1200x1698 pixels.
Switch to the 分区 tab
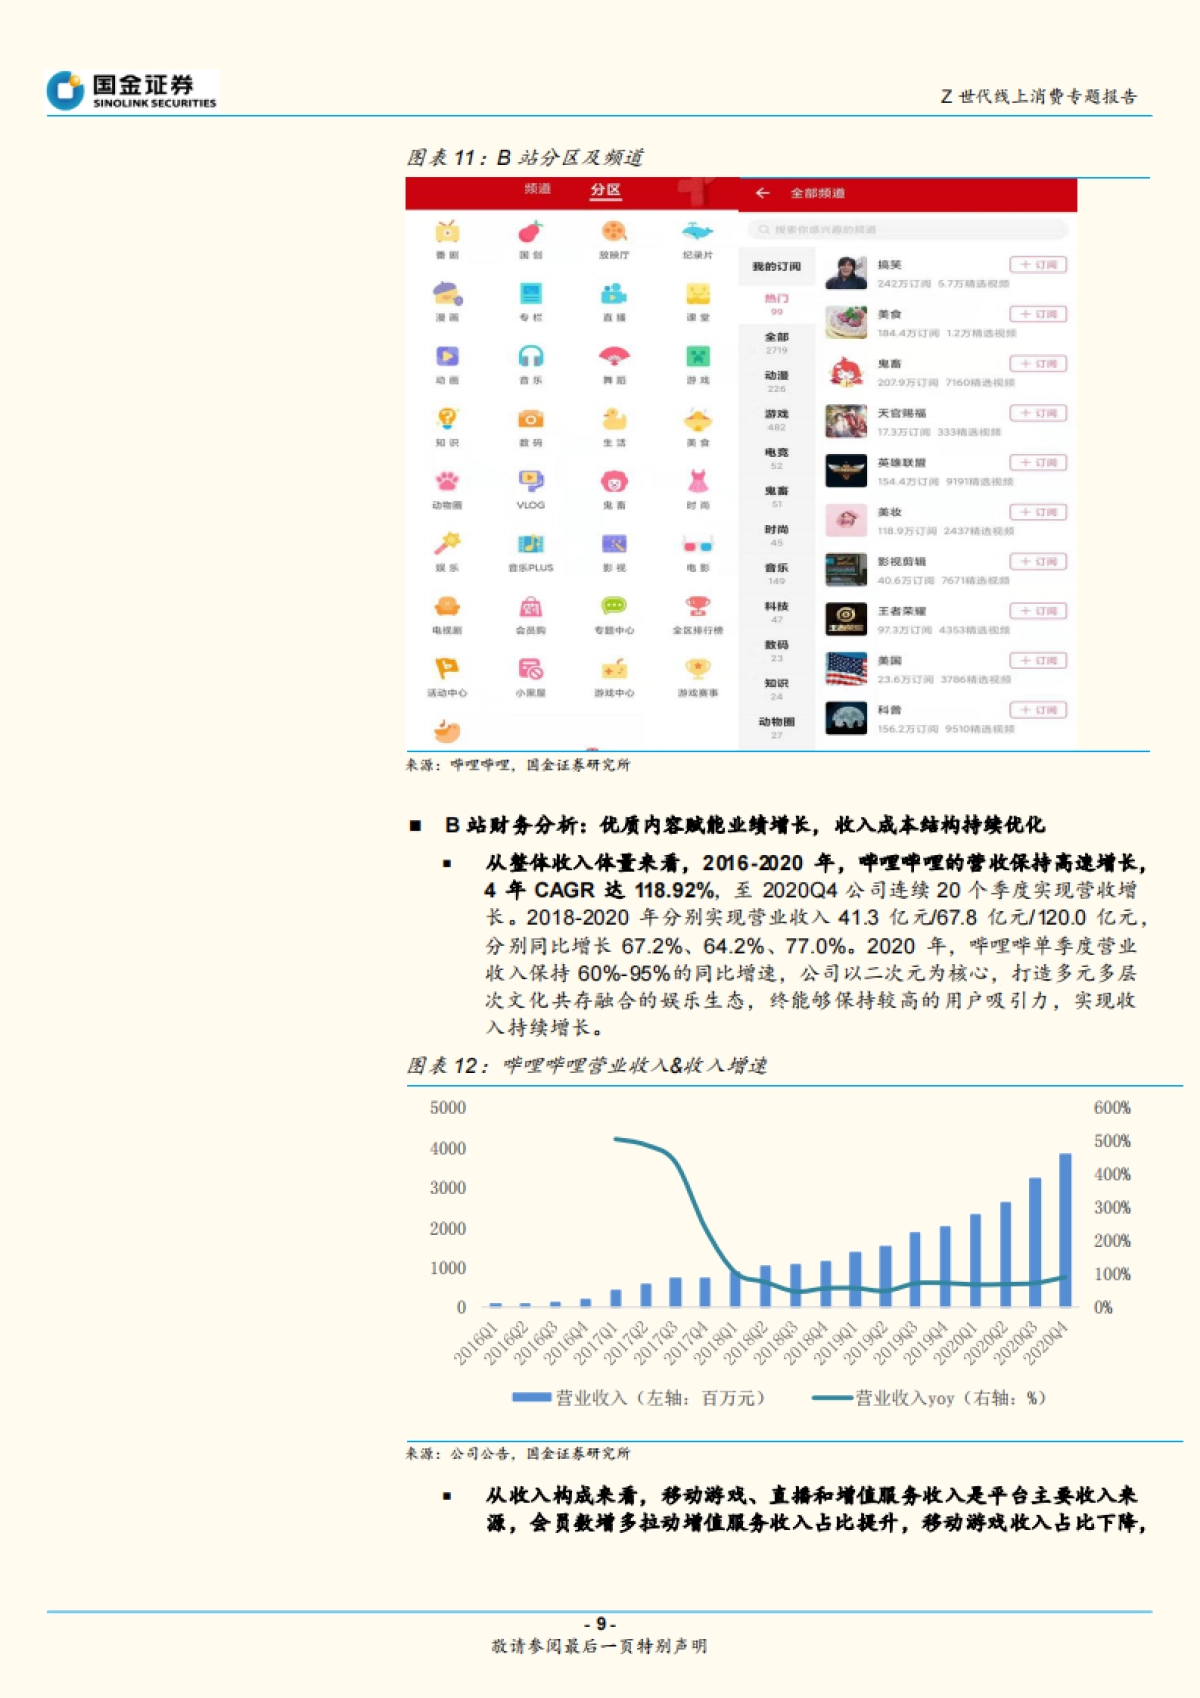pos(605,190)
